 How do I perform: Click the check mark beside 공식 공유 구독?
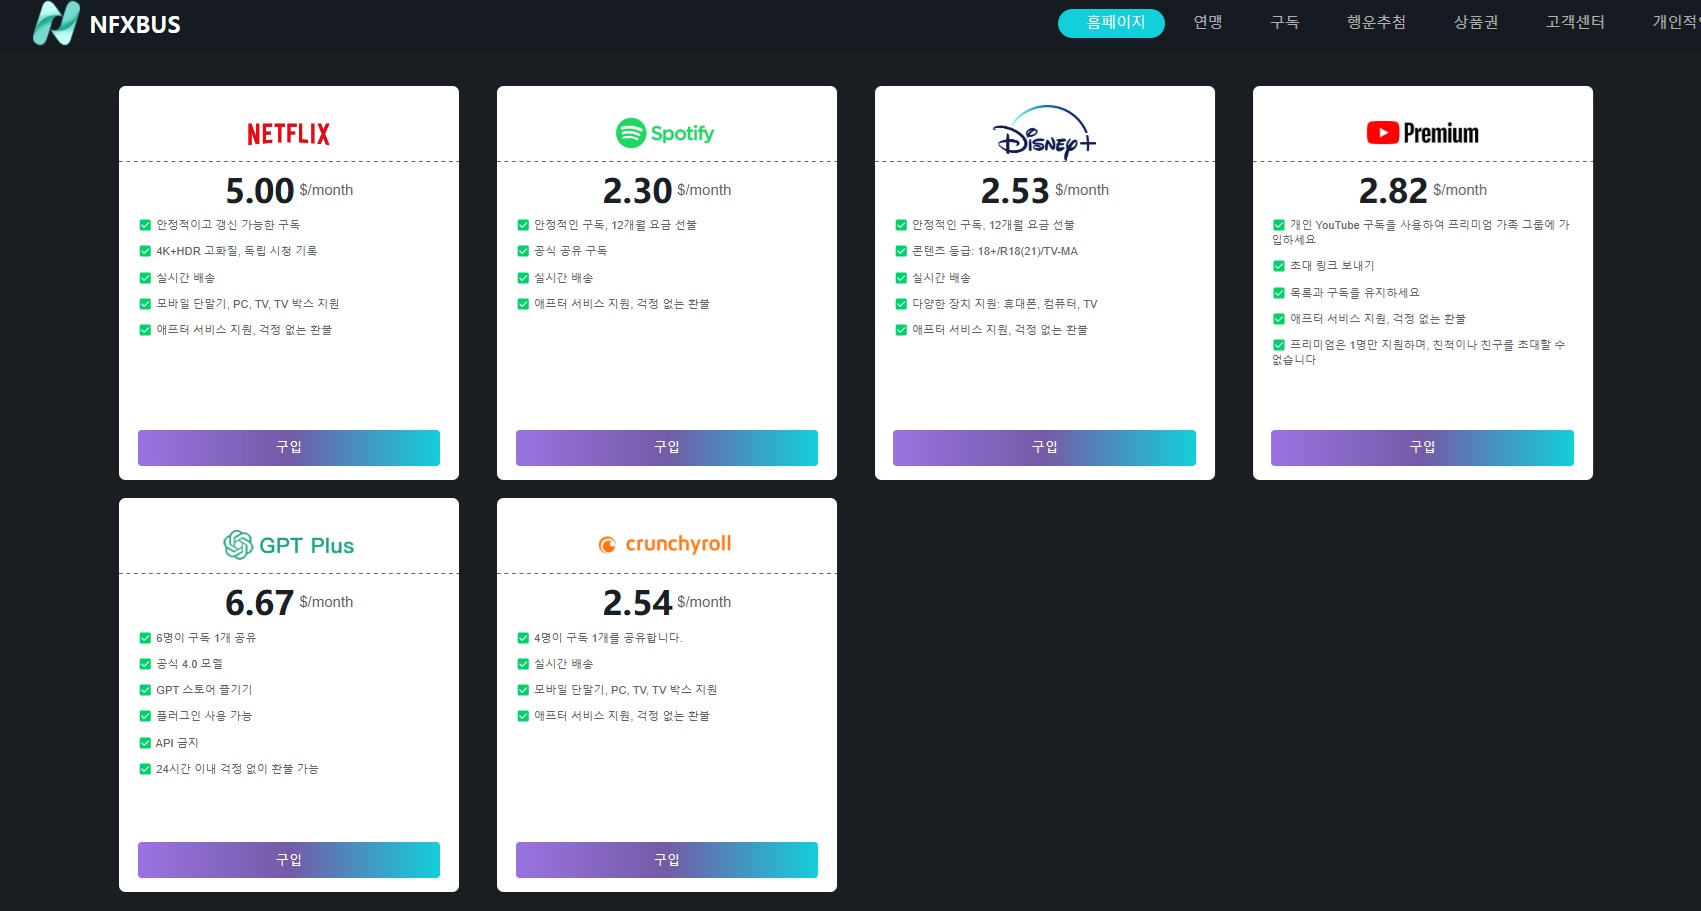pyautogui.click(x=523, y=251)
